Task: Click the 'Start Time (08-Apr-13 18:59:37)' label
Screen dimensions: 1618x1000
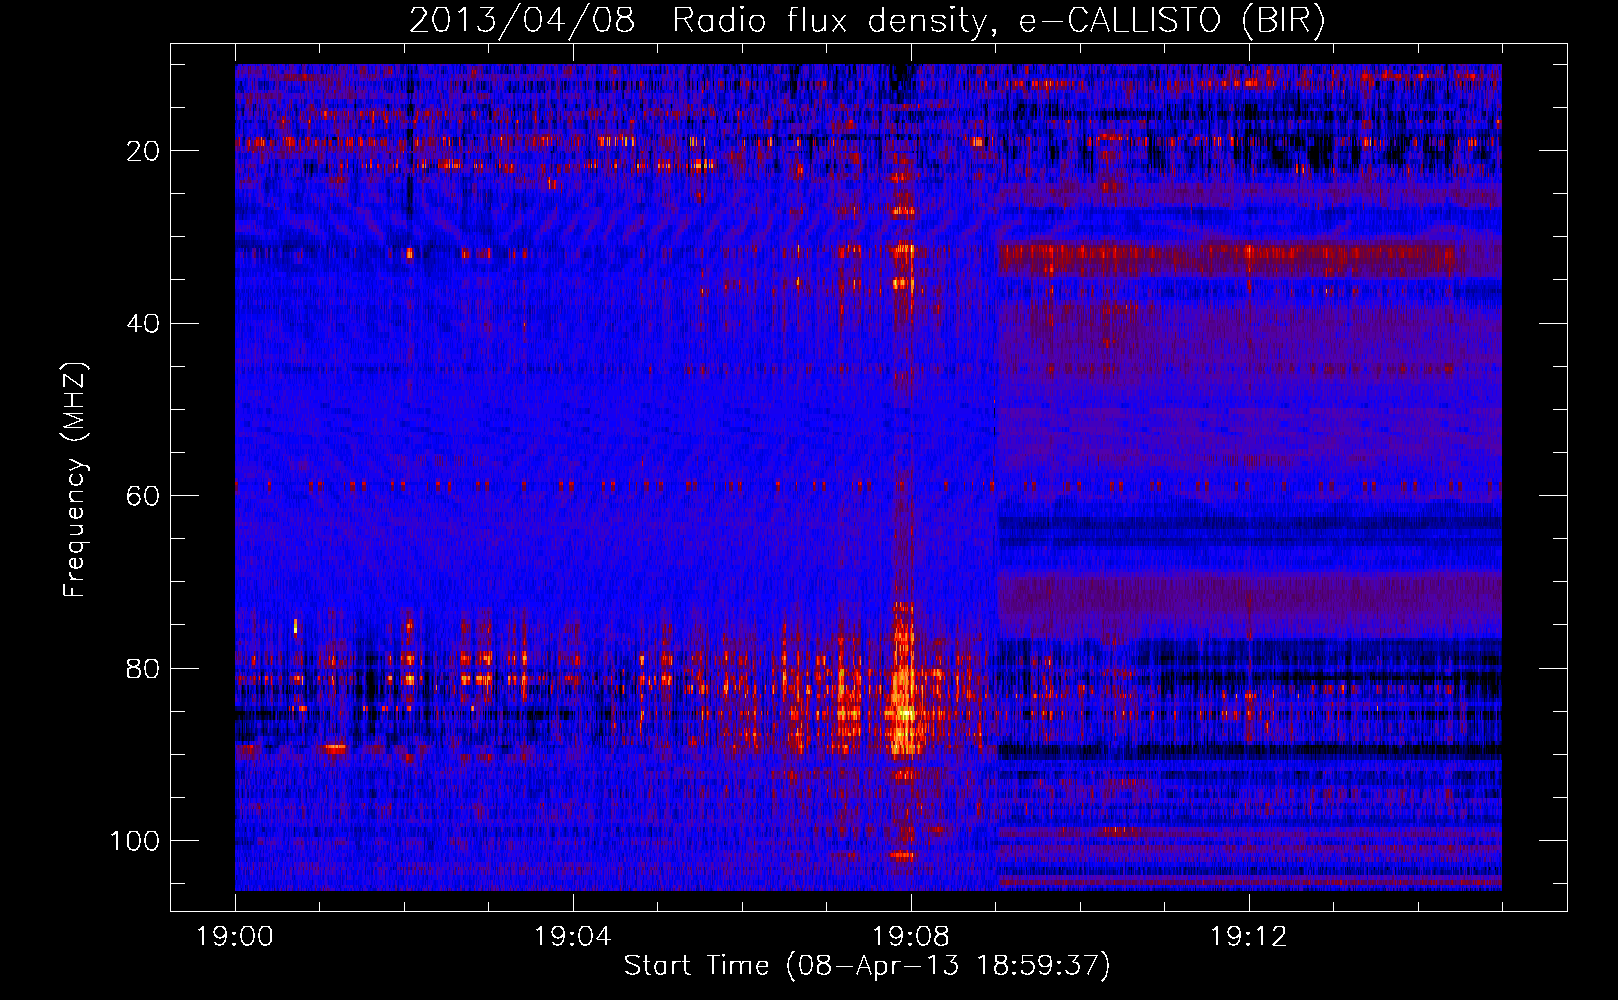Action: click(x=867, y=965)
